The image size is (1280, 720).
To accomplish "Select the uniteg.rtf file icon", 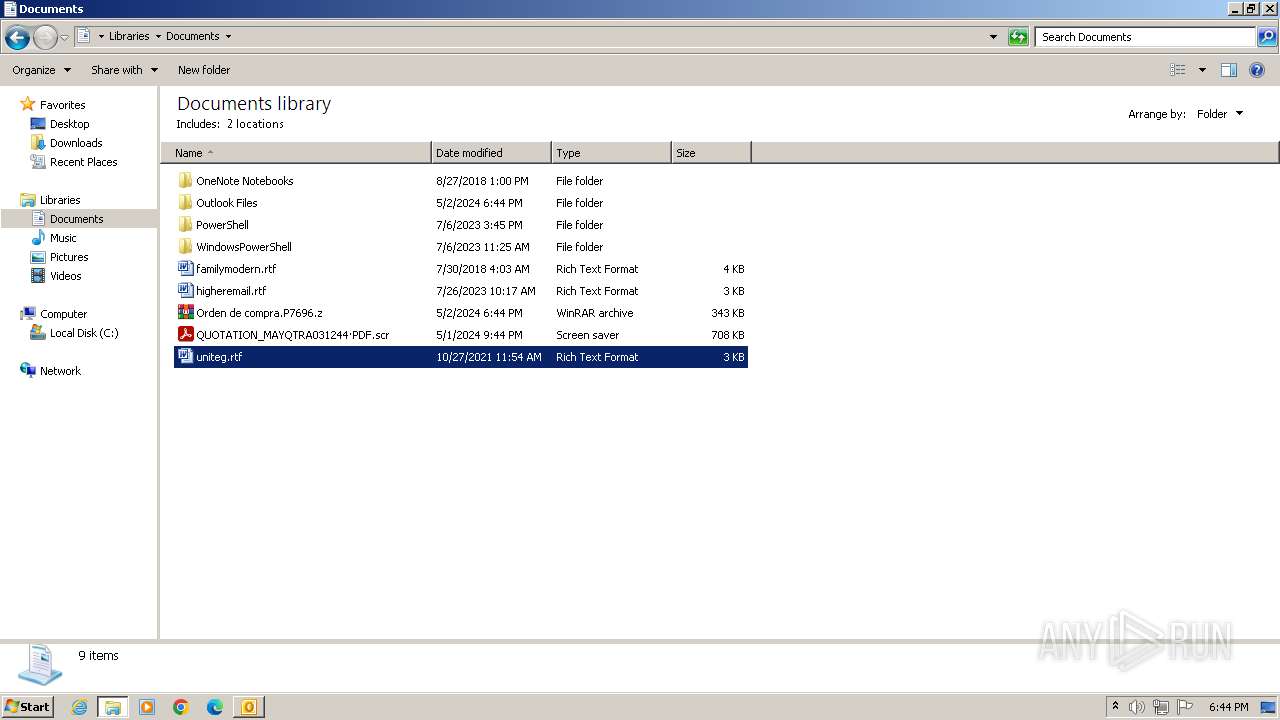I will [185, 357].
